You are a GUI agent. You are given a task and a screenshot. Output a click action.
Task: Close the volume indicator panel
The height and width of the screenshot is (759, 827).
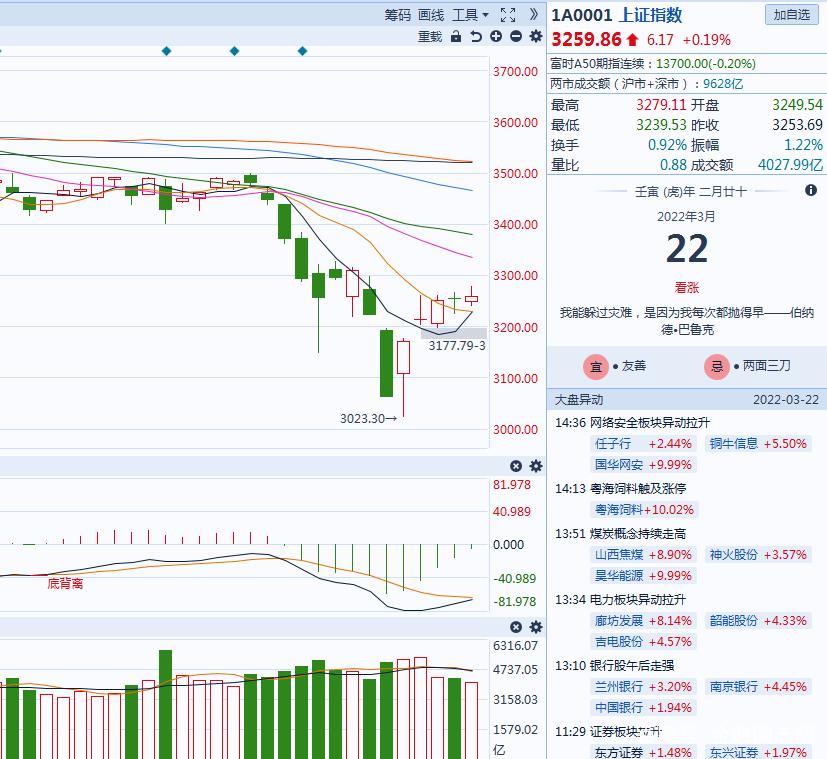pos(516,627)
